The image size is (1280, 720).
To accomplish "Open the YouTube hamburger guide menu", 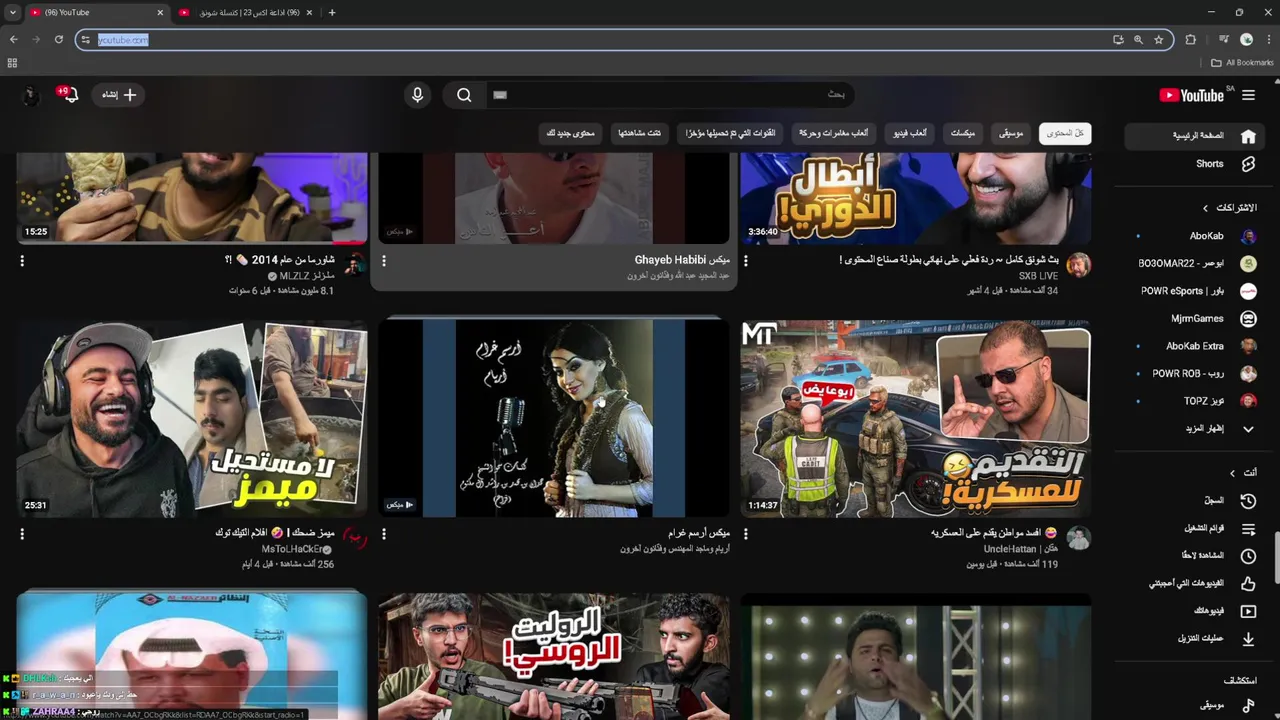I will coord(1248,95).
